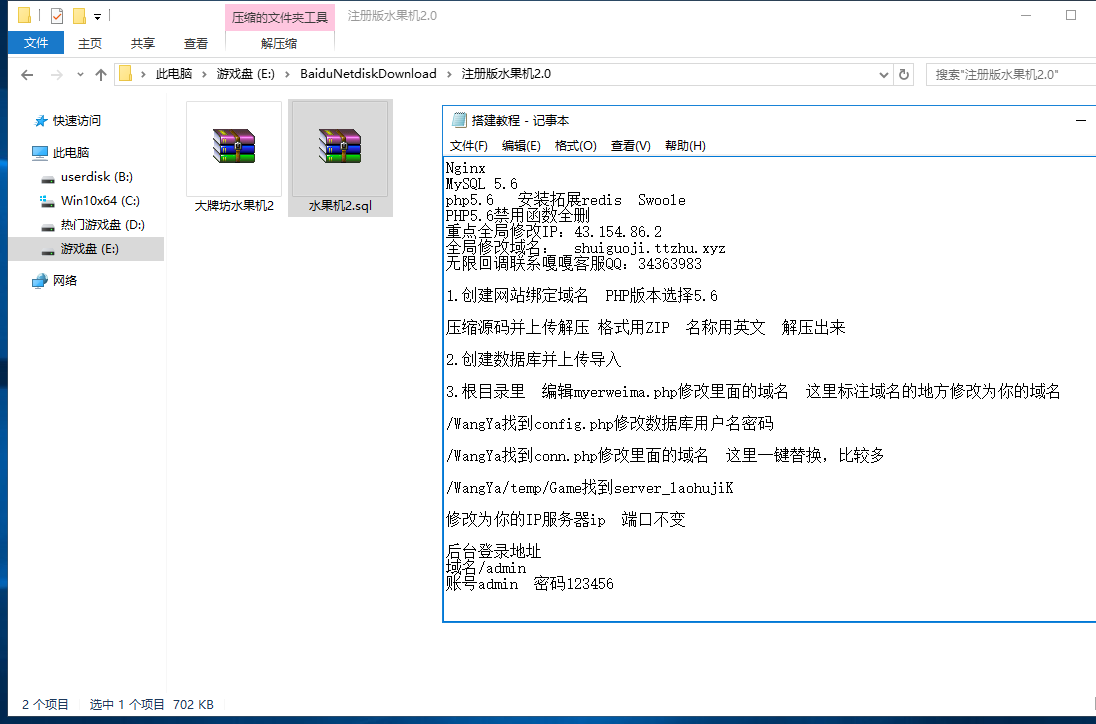The image size is (1096, 724).
Task: Expand the address bar history dropdown
Action: pos(883,74)
